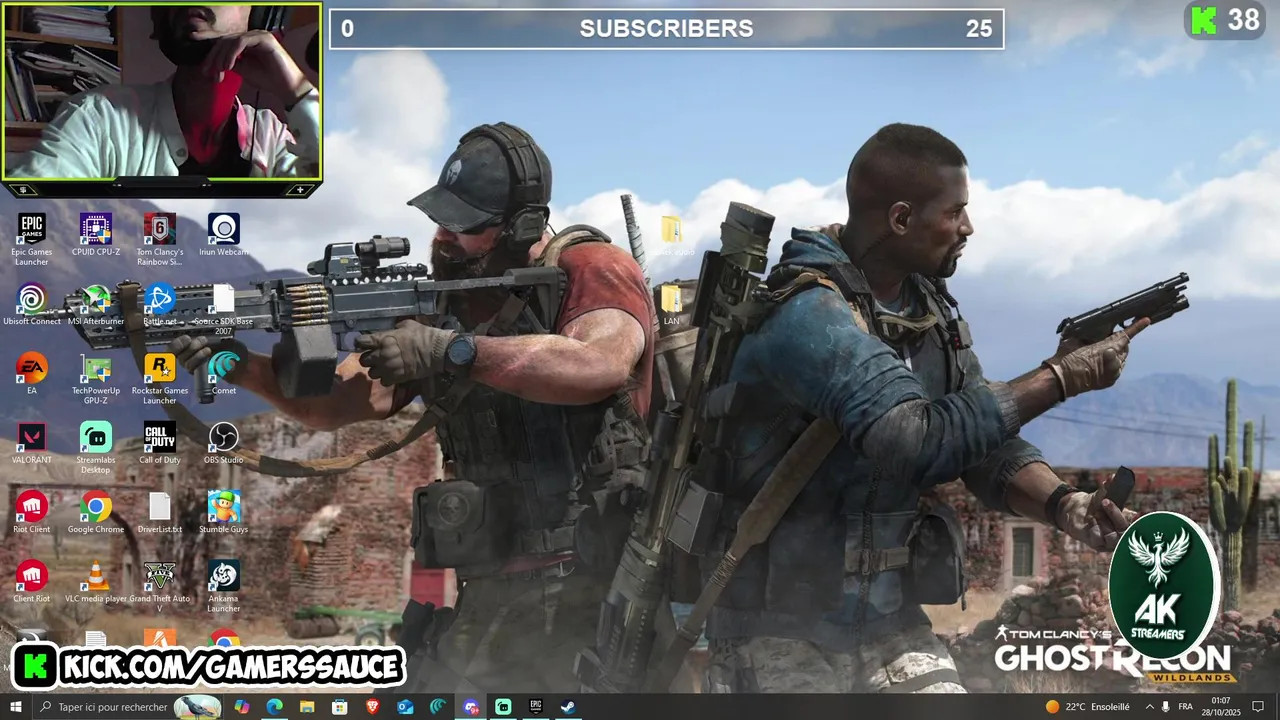Select the OBS Studio desktop icon
The height and width of the screenshot is (720, 1280).
pyautogui.click(x=224, y=443)
